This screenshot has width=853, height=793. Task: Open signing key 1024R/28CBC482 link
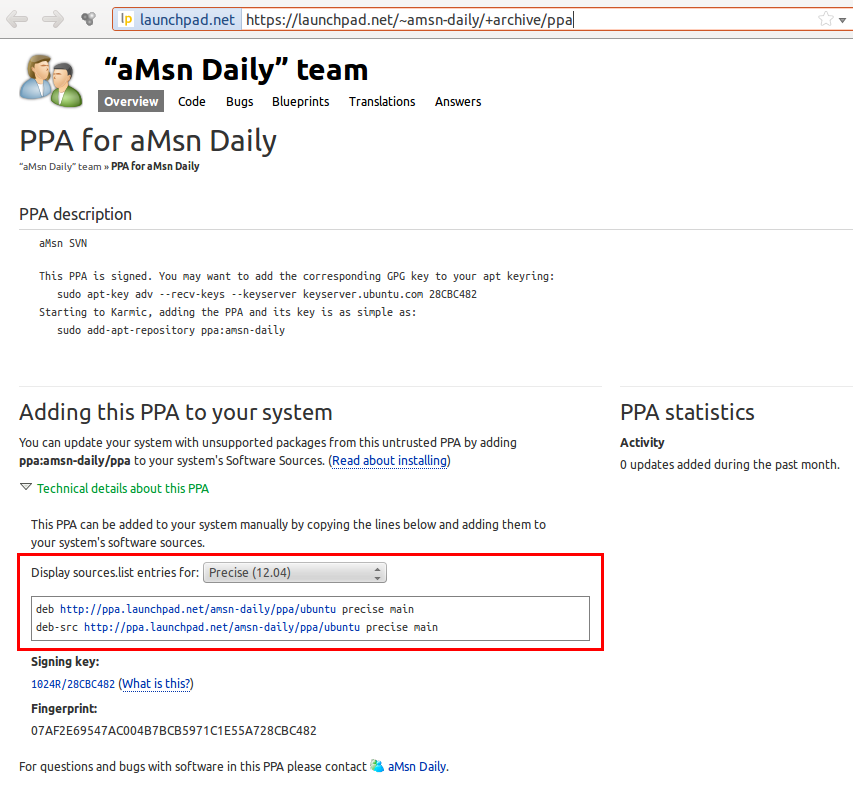[x=73, y=684]
